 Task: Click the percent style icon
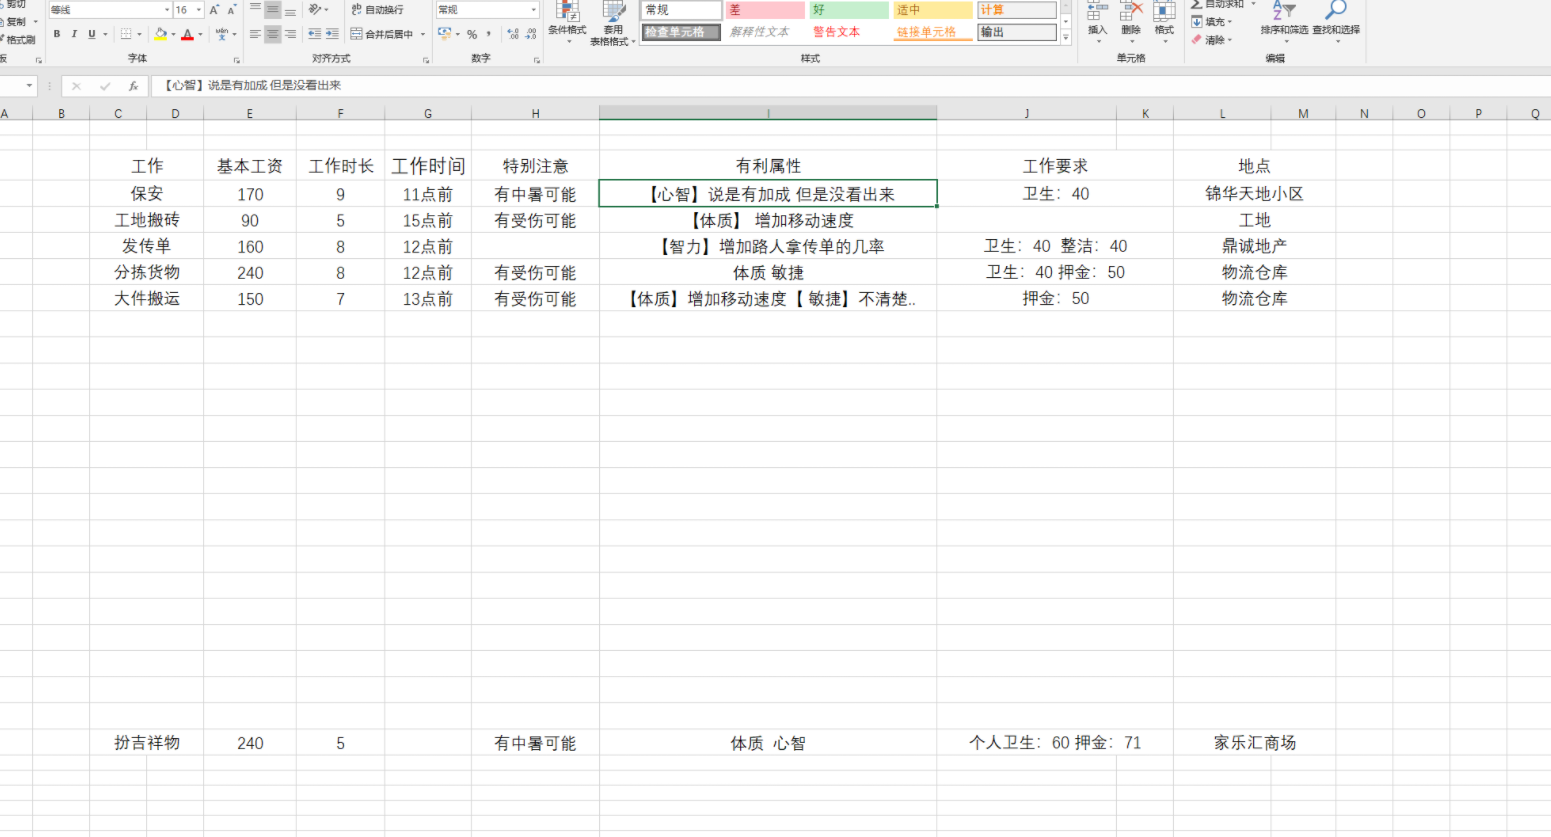tap(472, 34)
